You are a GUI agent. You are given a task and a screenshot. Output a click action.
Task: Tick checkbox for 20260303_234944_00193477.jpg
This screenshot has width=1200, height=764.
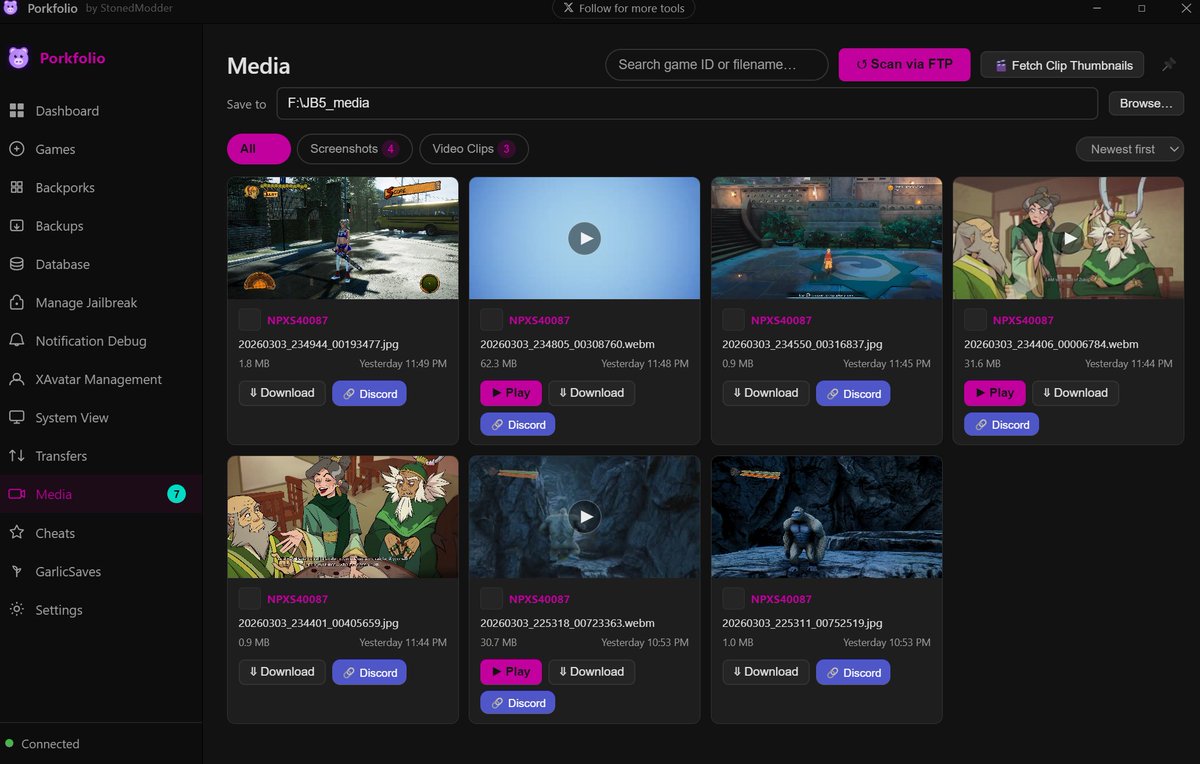point(249,320)
